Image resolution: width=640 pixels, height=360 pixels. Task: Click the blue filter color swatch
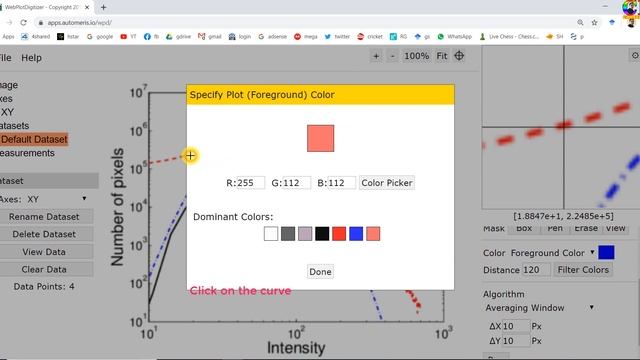click(x=606, y=253)
